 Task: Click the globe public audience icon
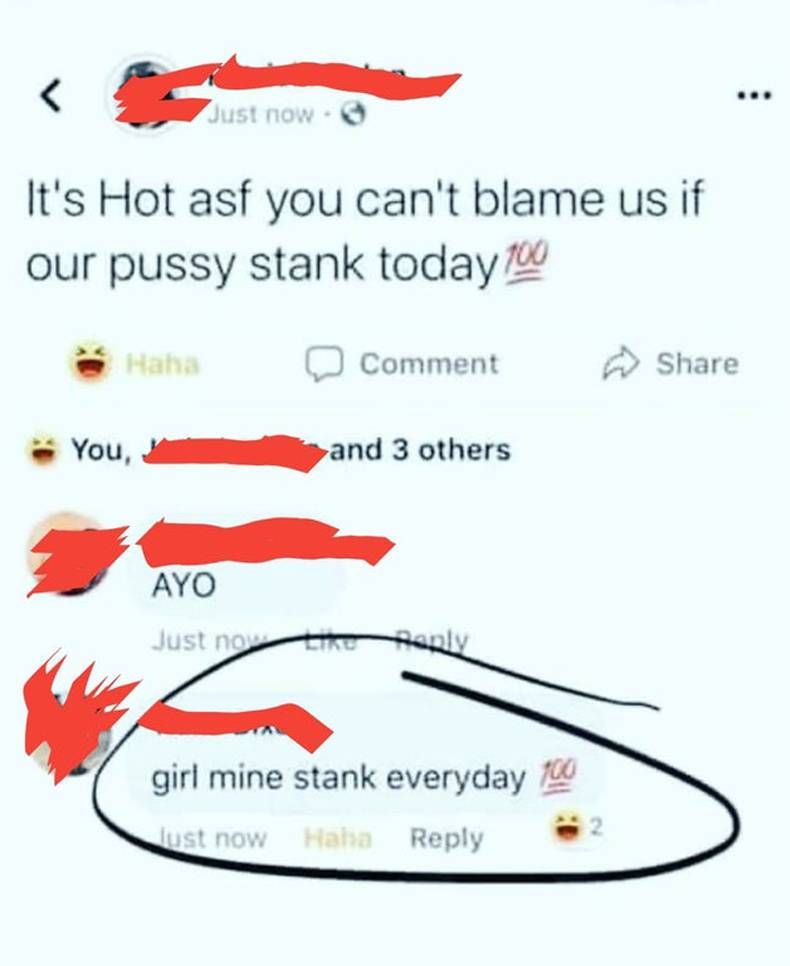[x=354, y=114]
